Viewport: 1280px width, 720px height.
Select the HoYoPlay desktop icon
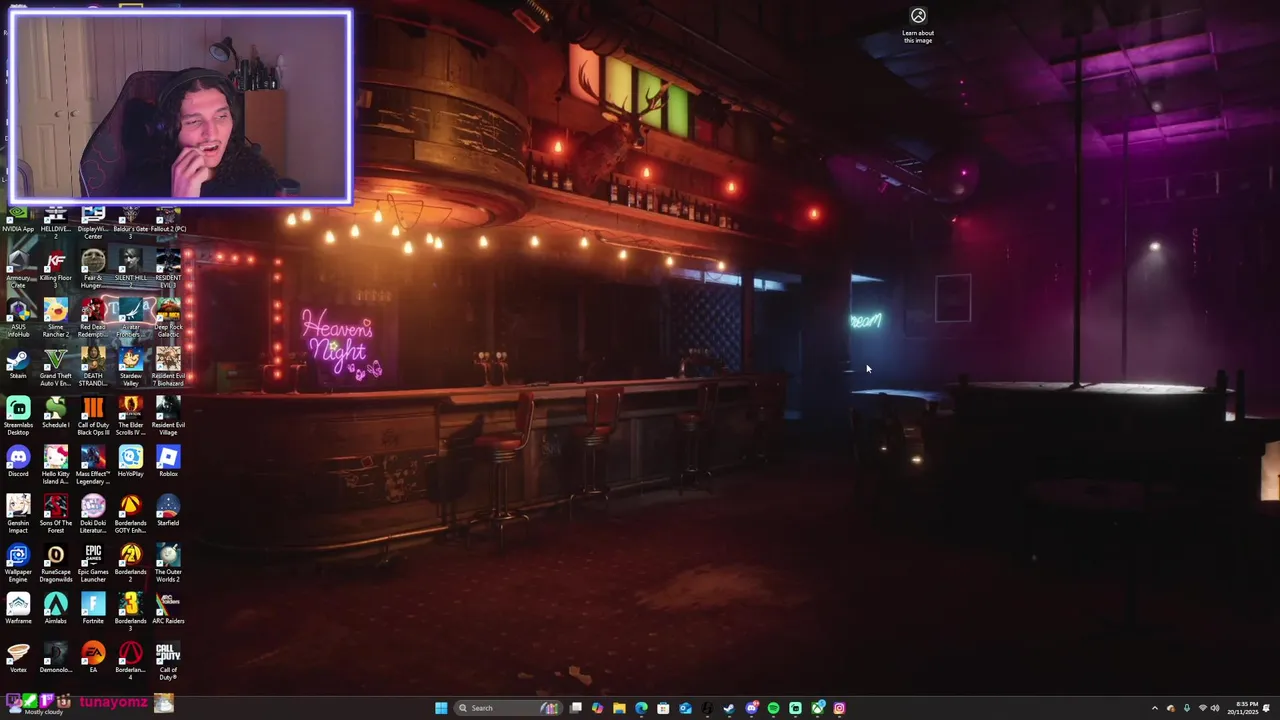click(x=130, y=462)
